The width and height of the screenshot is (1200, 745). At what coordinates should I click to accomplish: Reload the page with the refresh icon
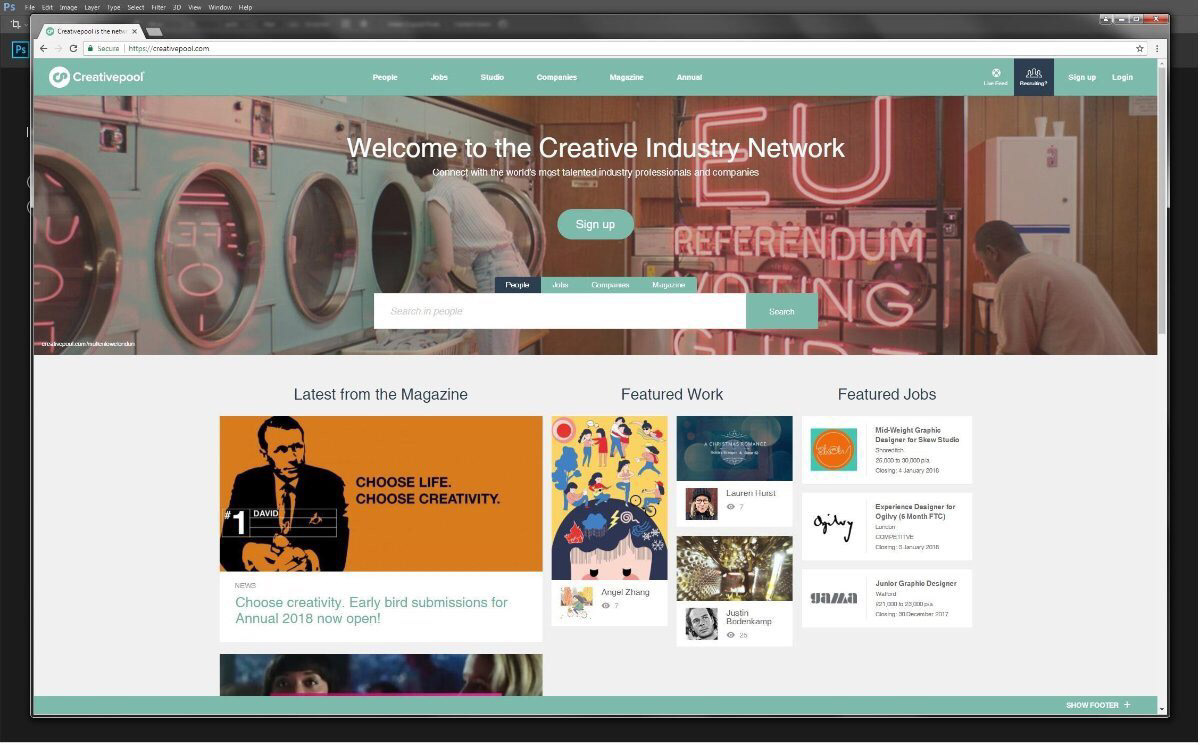[x=73, y=48]
